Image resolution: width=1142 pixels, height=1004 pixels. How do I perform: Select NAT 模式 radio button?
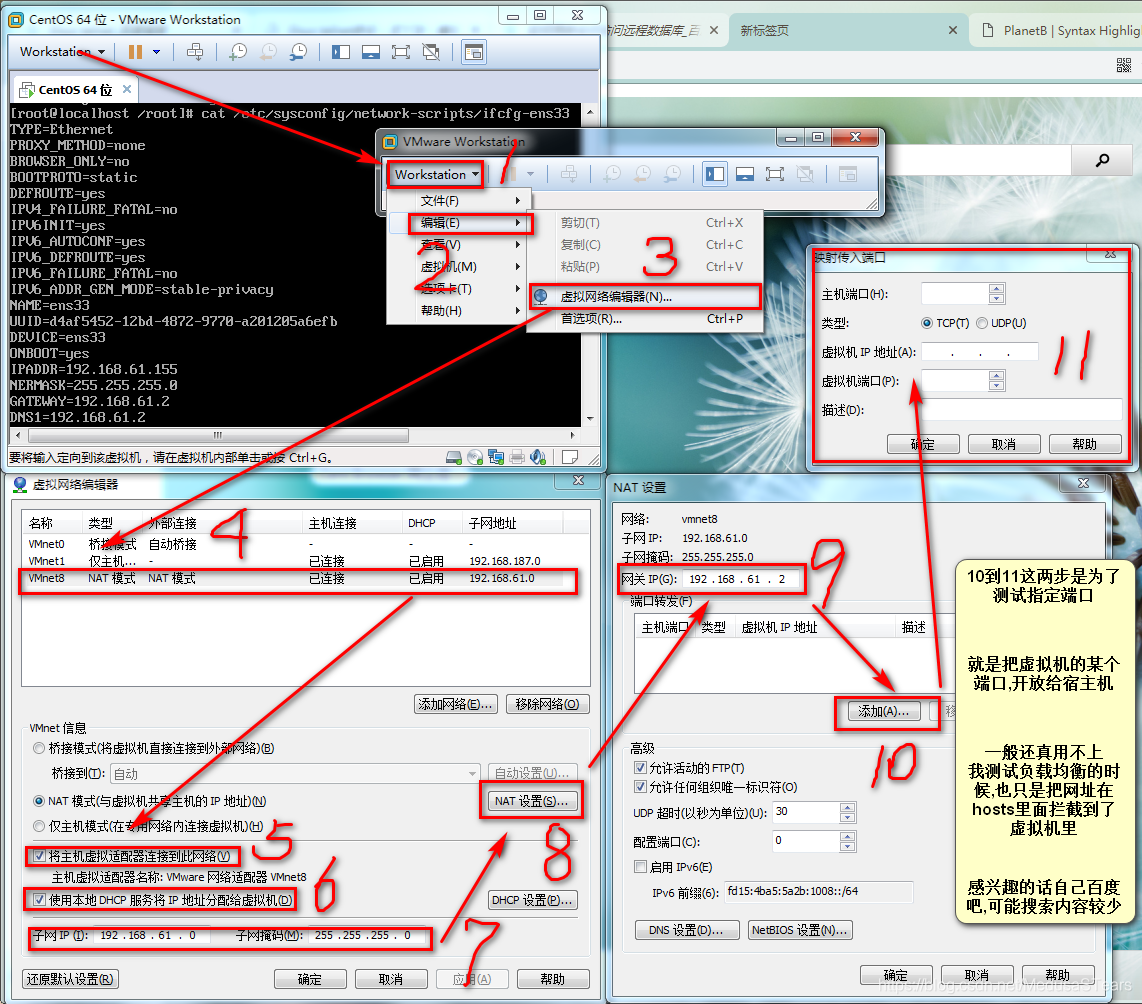click(x=39, y=801)
